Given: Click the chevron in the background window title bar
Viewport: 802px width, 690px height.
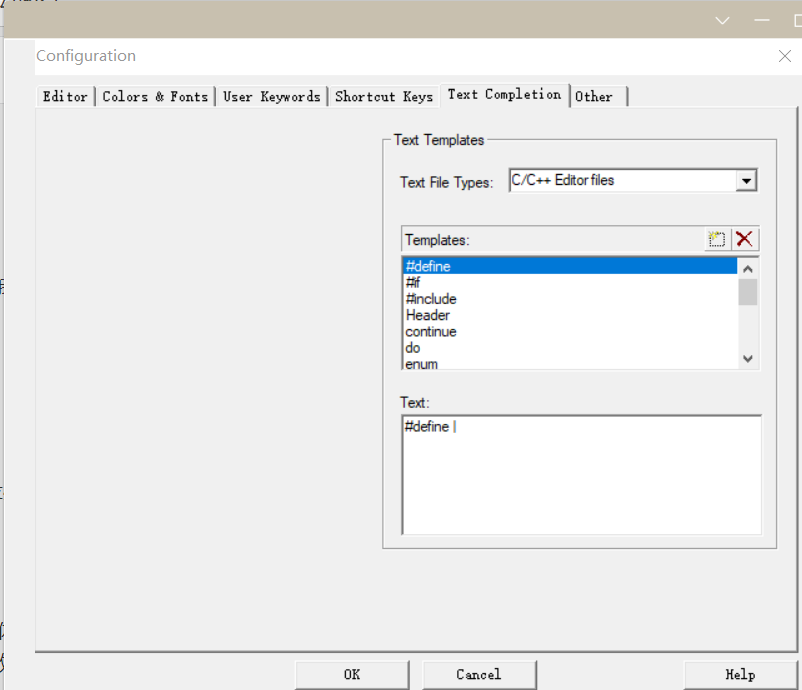Looking at the screenshot, I should 722,20.
